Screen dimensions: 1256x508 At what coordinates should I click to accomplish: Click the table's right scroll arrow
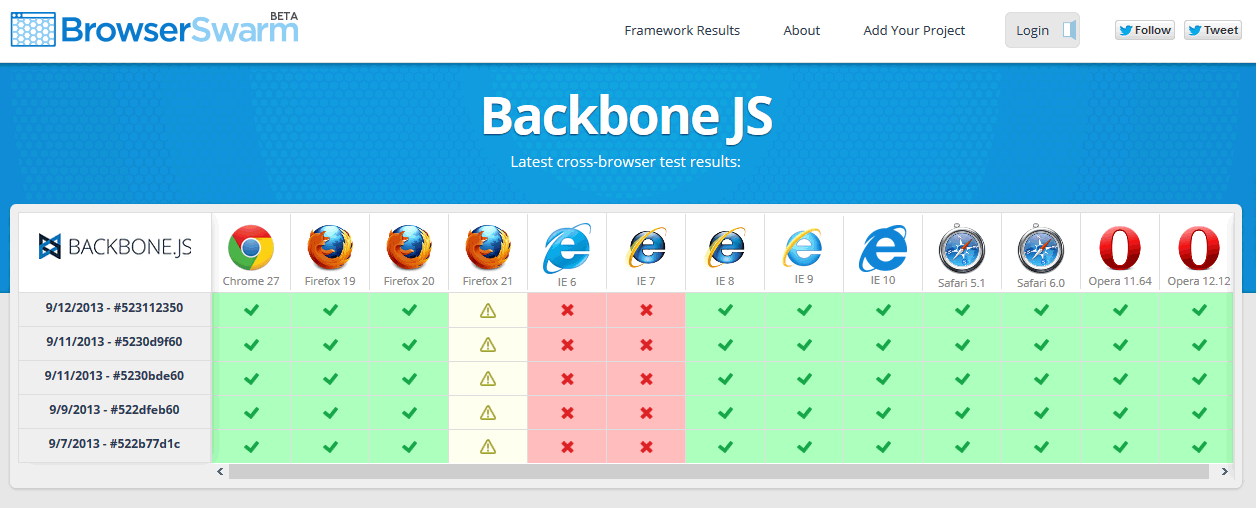click(x=1225, y=471)
